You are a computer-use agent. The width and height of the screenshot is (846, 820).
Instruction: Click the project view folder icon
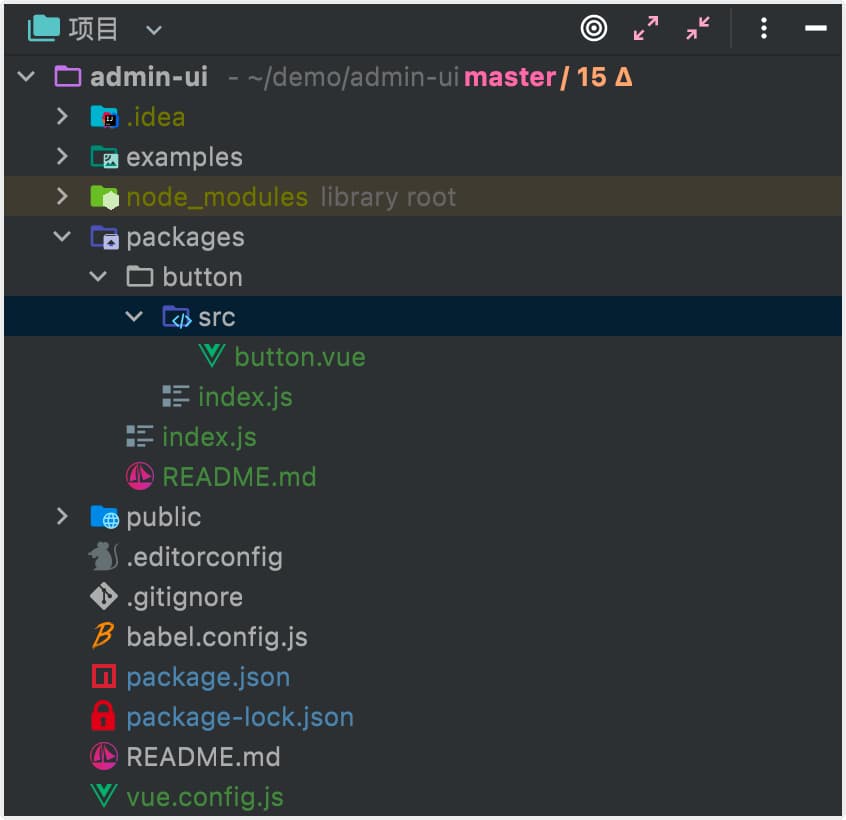43,28
